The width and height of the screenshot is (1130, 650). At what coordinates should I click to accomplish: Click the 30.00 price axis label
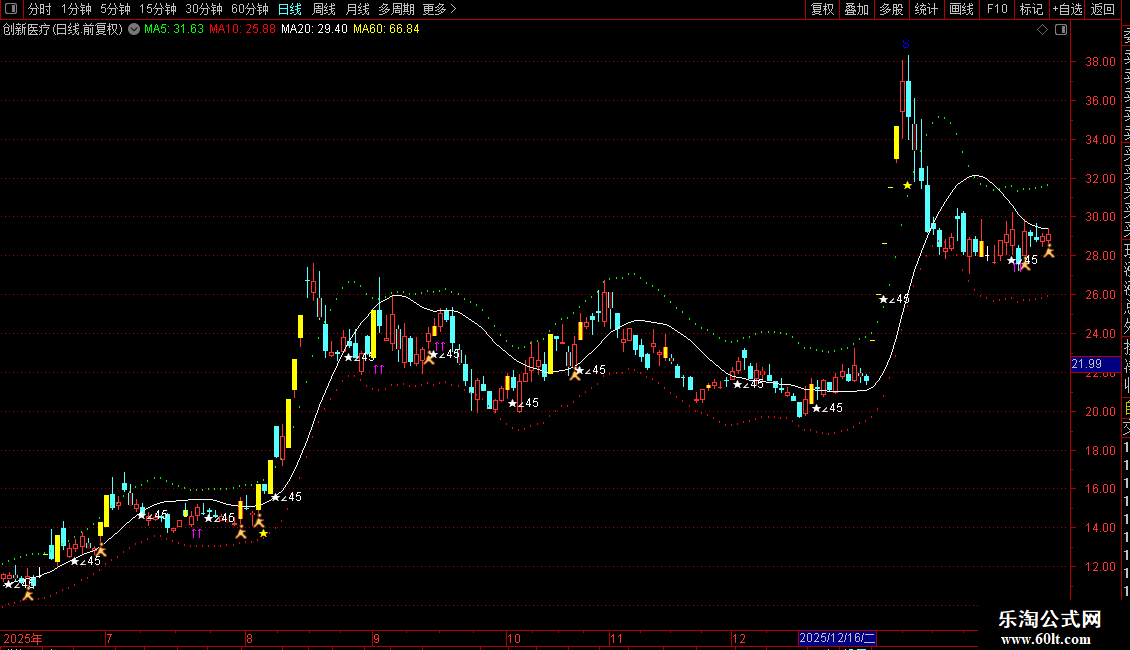(1100, 217)
